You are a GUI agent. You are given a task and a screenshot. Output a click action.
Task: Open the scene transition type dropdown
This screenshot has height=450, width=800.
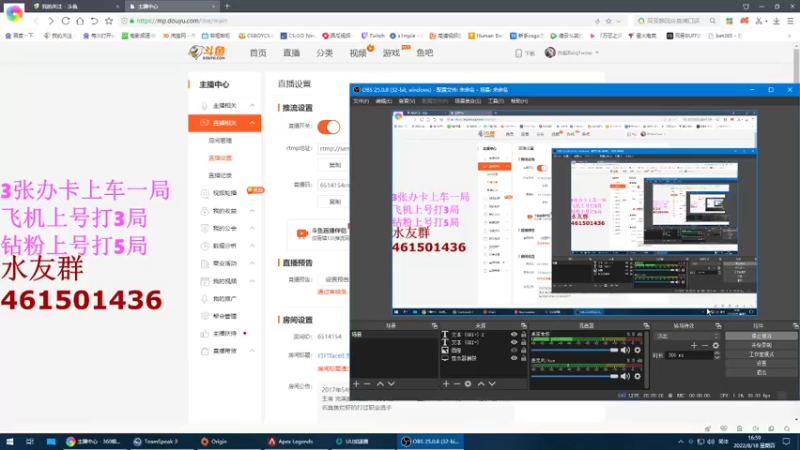[x=687, y=336]
